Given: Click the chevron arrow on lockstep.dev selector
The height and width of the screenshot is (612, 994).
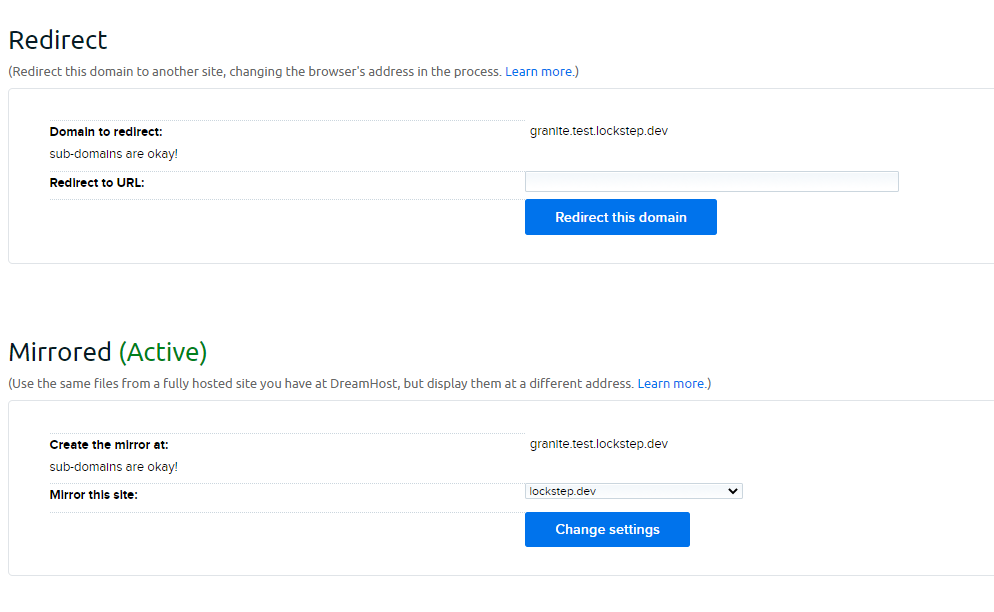Looking at the screenshot, I should pyautogui.click(x=732, y=491).
